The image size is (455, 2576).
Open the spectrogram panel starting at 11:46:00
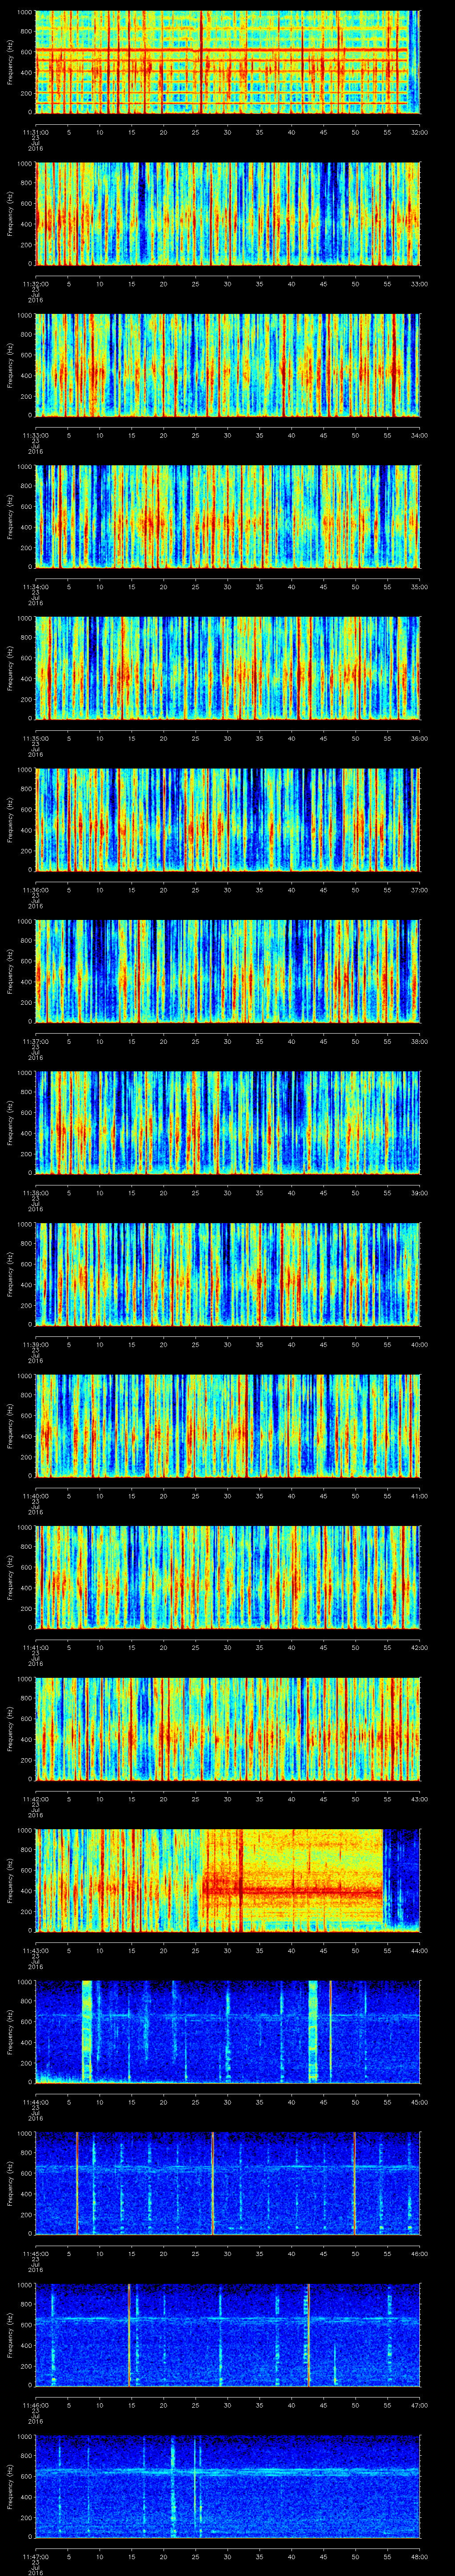pos(228,2335)
